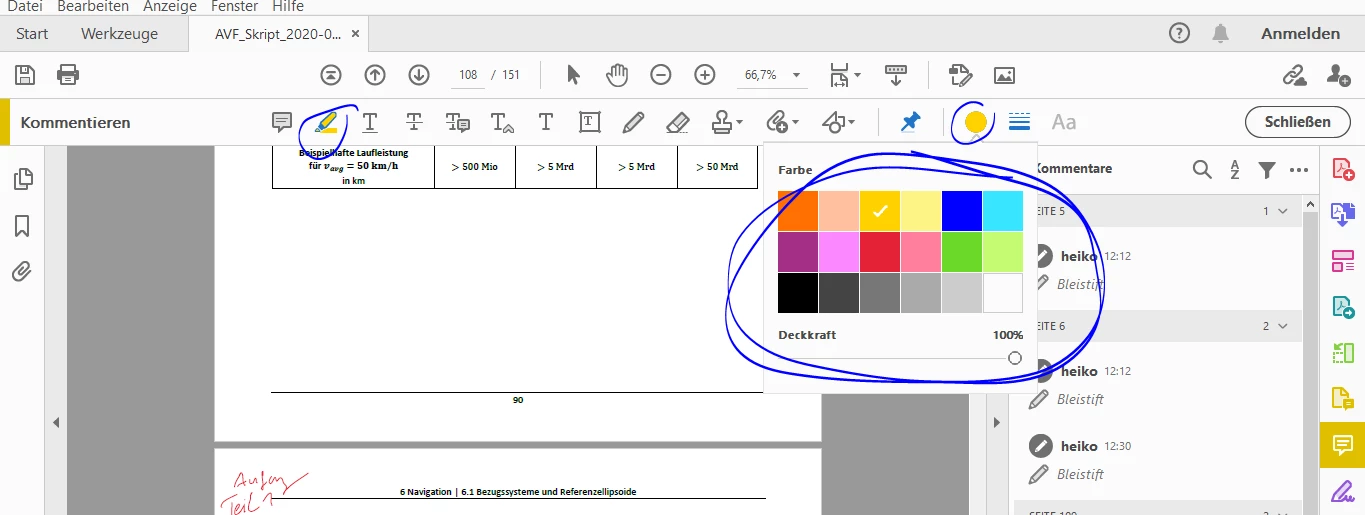Open the Fenster menu
This screenshot has height=515, width=1365.
click(x=235, y=6)
